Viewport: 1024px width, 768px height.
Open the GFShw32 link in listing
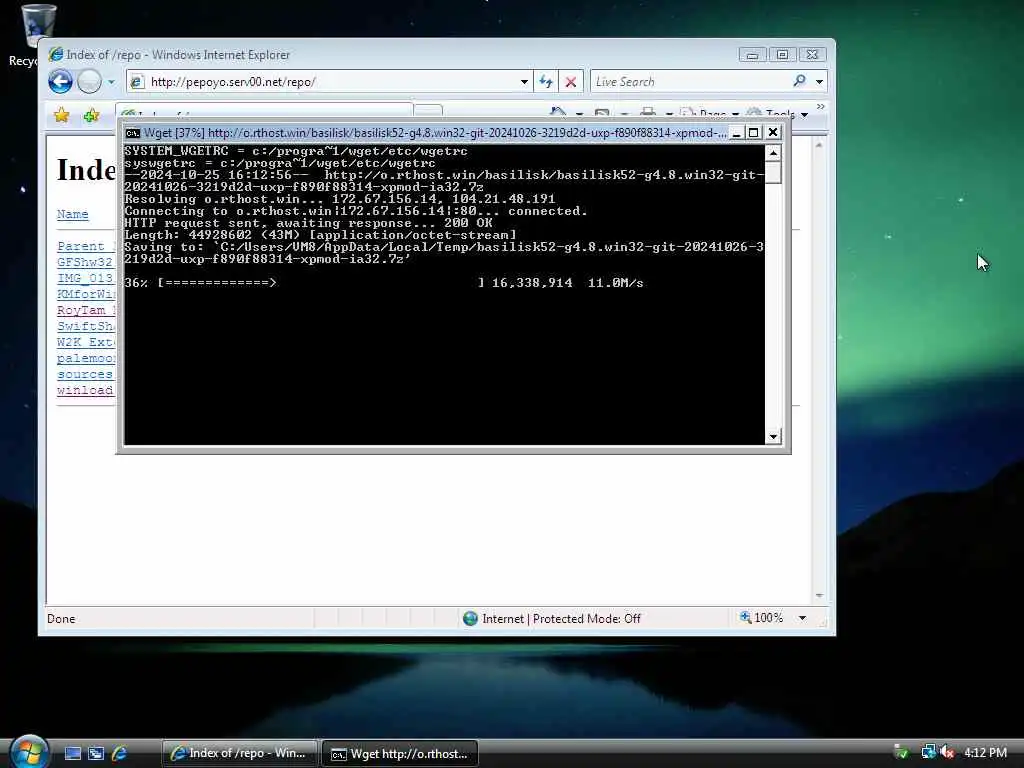click(86, 262)
